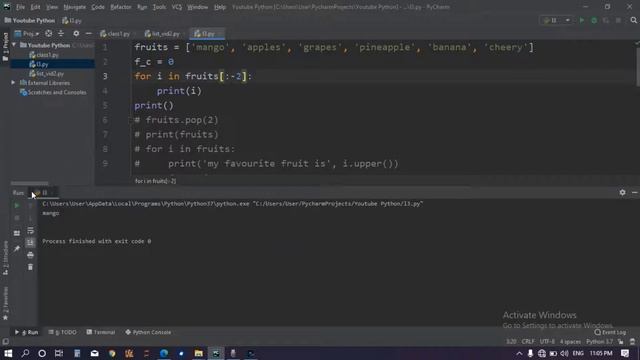The image size is (640, 360).
Task: Hide Run panel with minus icon
Action: 634,192
